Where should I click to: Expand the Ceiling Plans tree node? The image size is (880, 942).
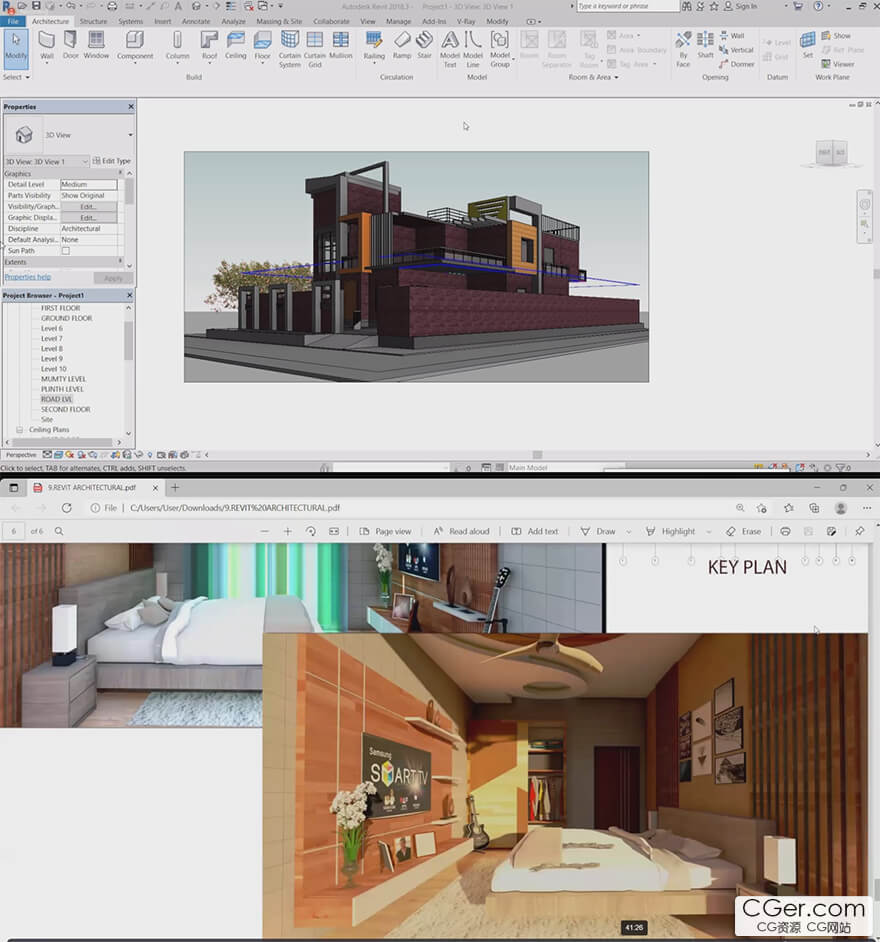point(19,430)
